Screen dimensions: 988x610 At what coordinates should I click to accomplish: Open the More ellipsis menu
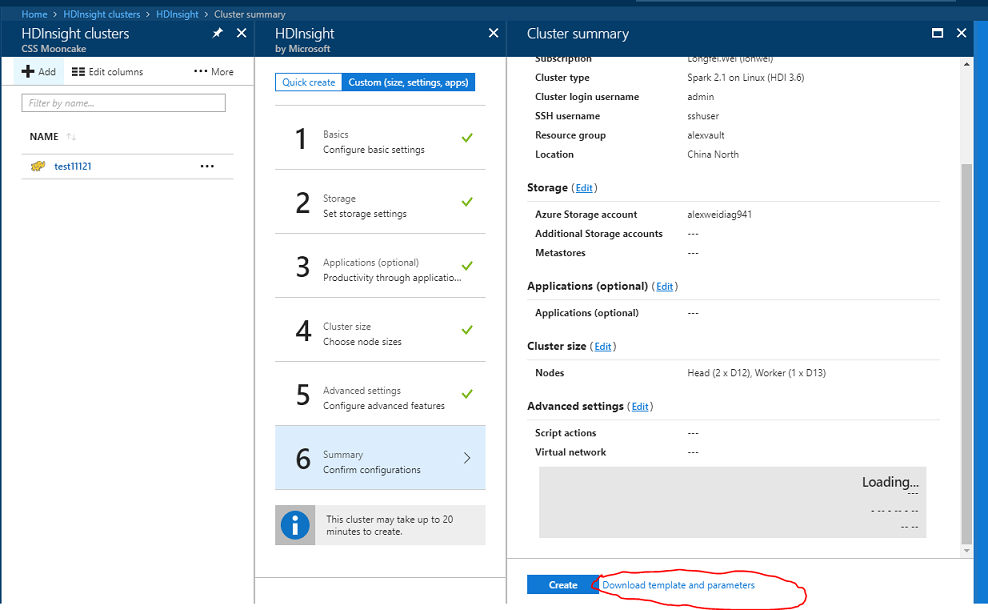213,72
